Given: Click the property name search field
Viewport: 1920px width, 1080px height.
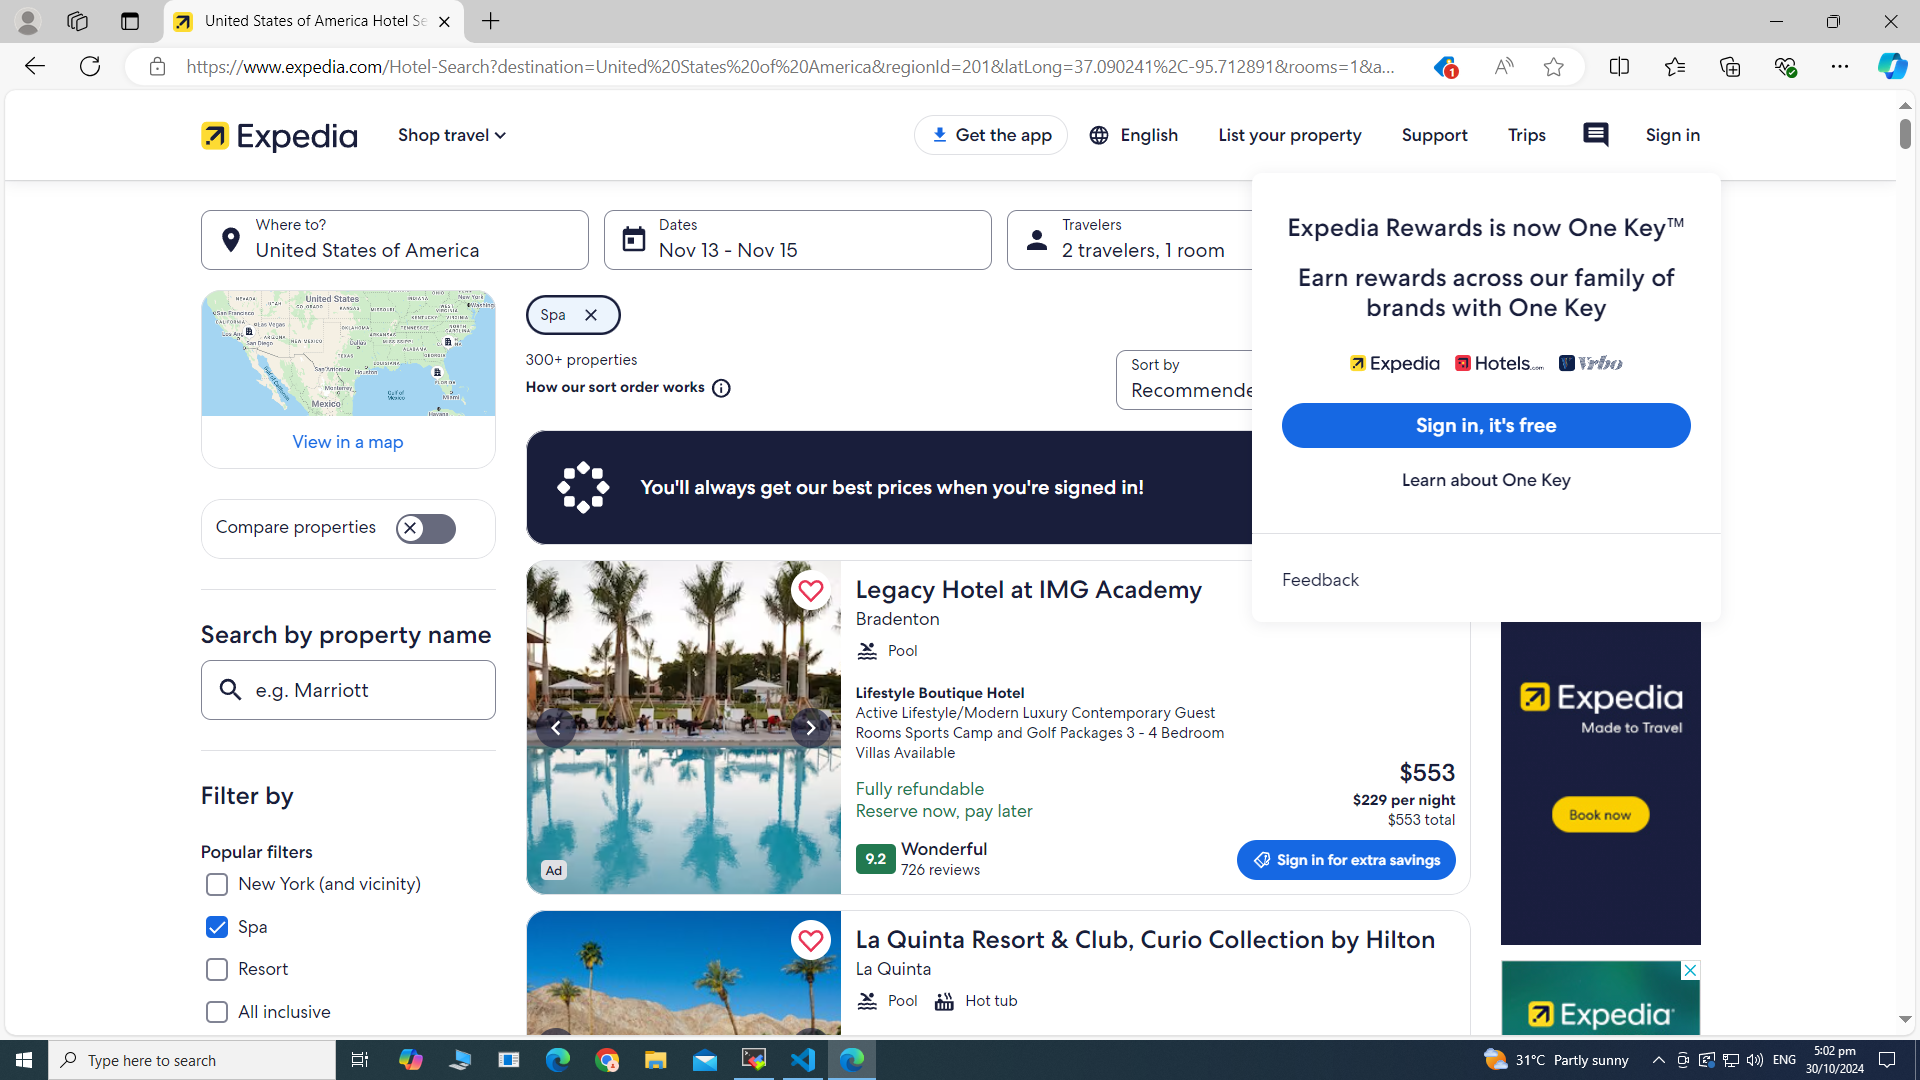Looking at the screenshot, I should click(x=348, y=690).
